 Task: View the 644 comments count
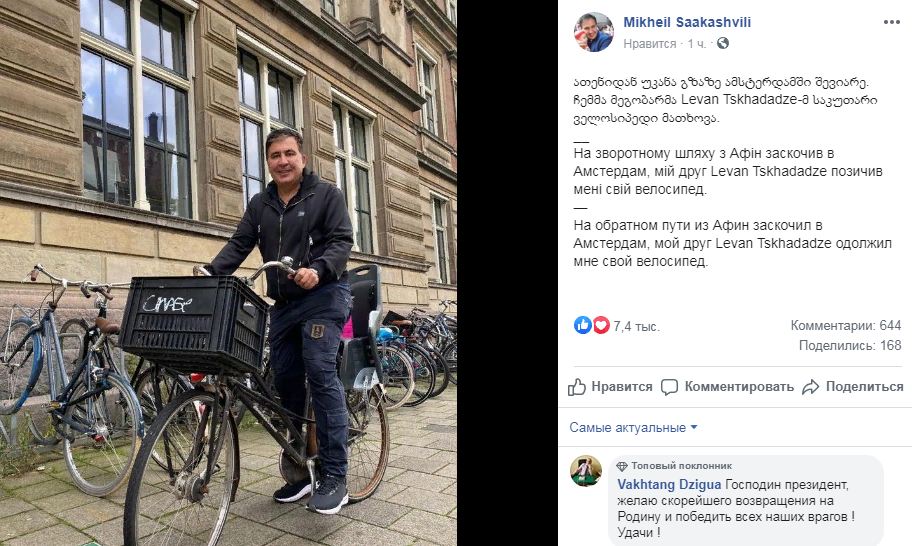(846, 326)
